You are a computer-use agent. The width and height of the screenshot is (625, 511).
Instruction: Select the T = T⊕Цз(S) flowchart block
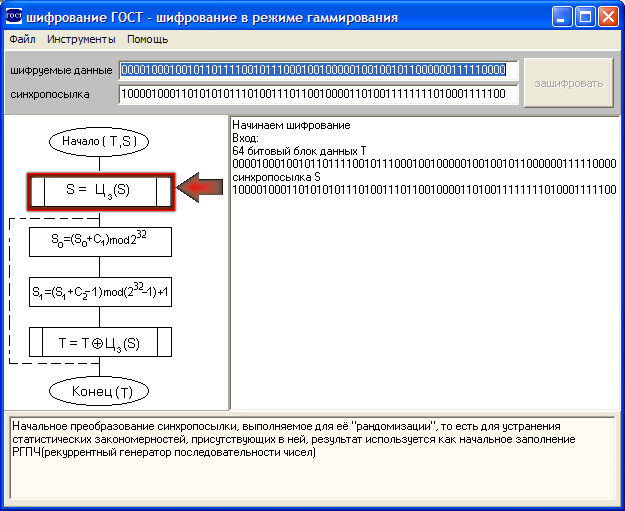[x=100, y=342]
